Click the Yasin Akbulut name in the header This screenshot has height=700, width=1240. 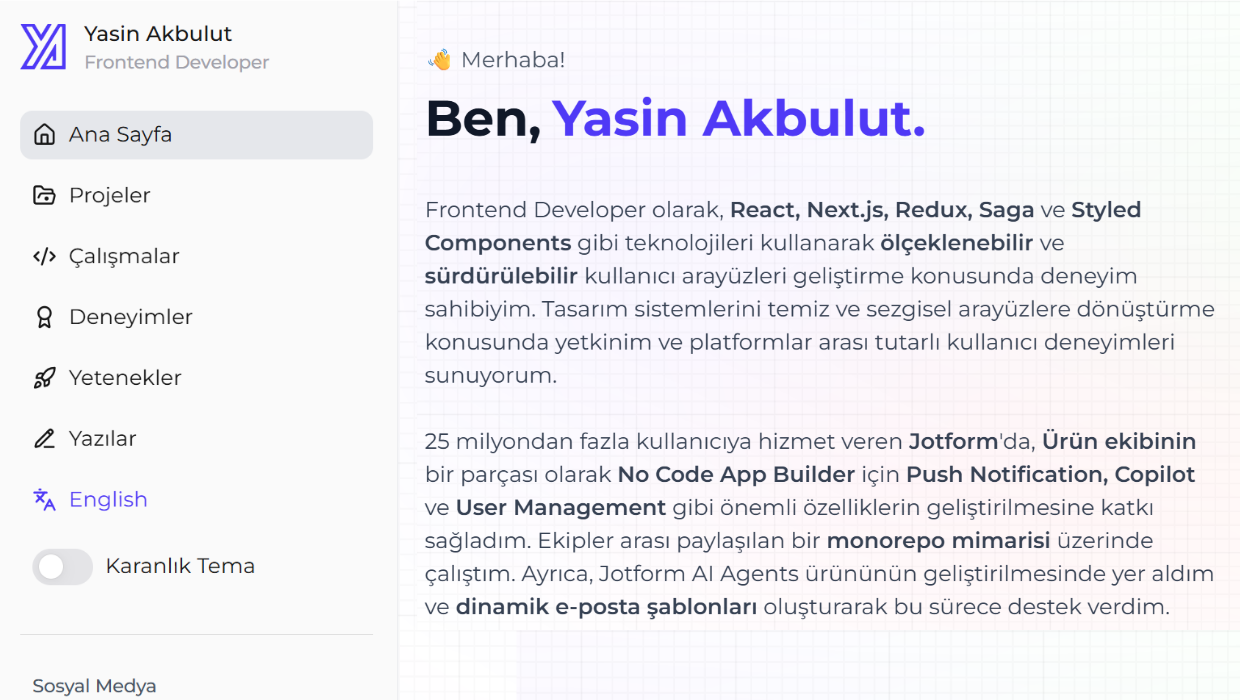(x=158, y=33)
